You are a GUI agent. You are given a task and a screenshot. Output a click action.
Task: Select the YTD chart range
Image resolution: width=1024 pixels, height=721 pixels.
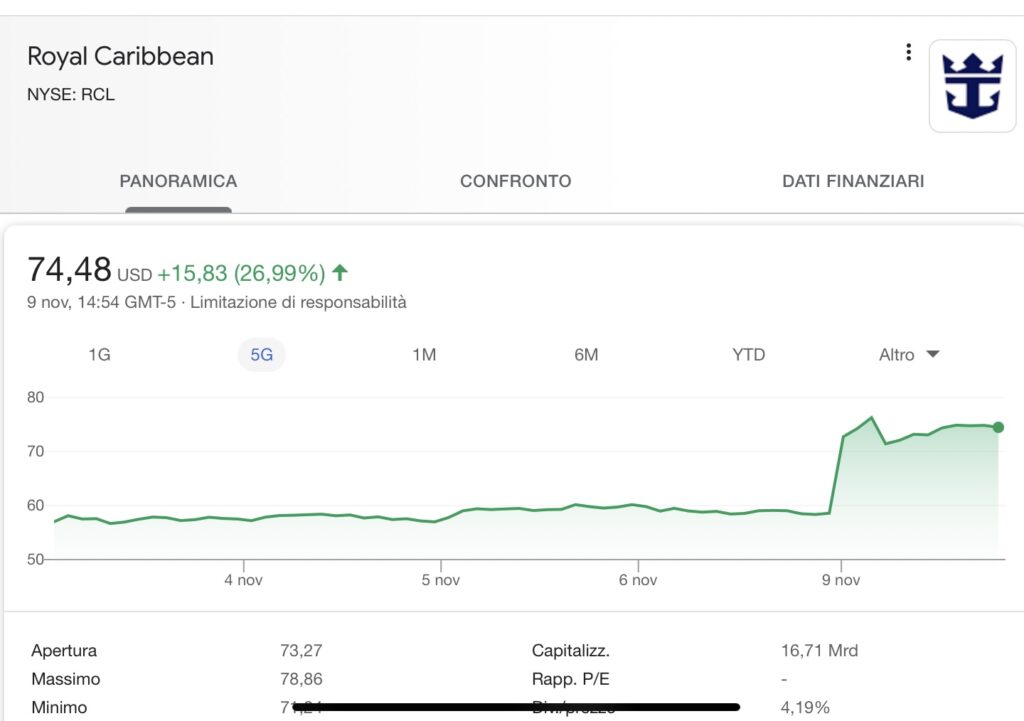tap(748, 355)
